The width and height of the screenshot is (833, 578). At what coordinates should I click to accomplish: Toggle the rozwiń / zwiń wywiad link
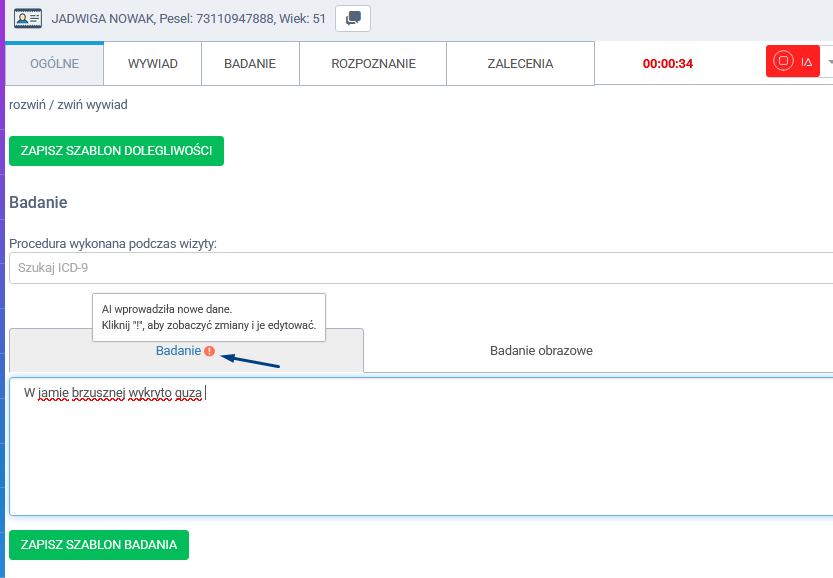[x=68, y=104]
